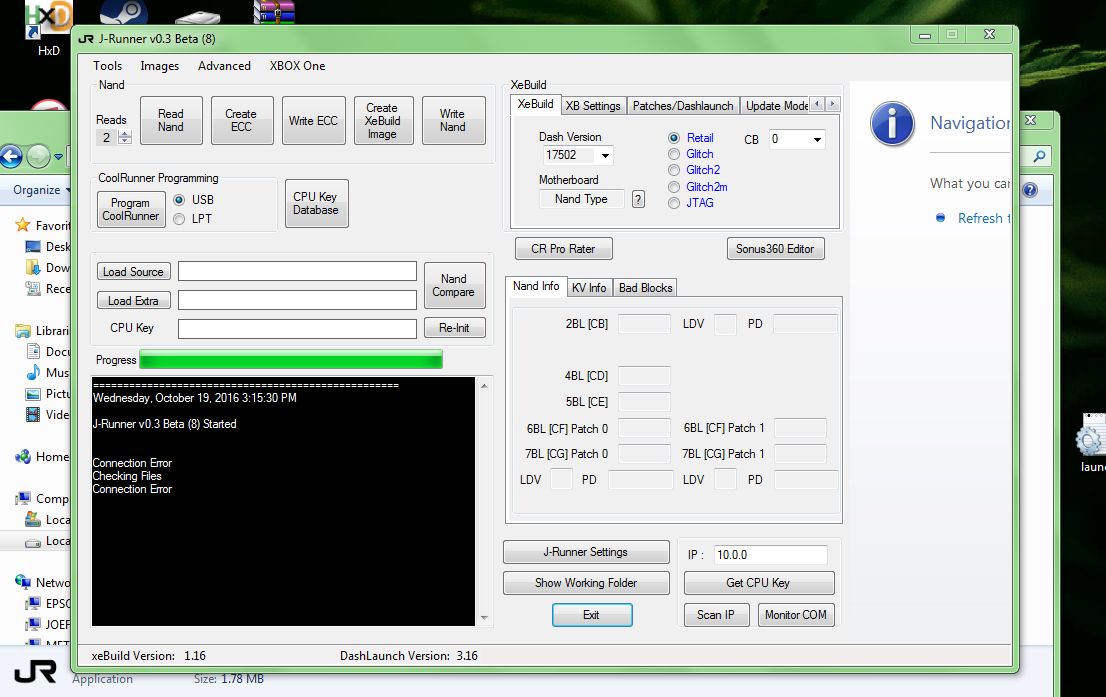This screenshot has width=1106, height=697.
Task: Click the Homegroup icon in Explorer
Action: [23, 456]
